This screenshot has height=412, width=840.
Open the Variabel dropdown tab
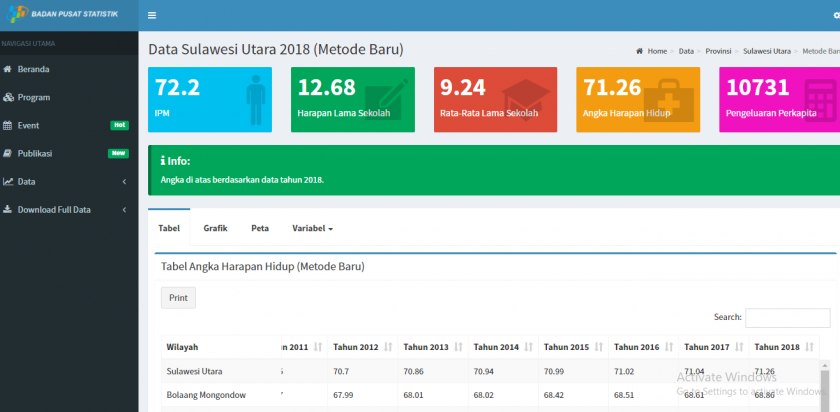pos(312,228)
